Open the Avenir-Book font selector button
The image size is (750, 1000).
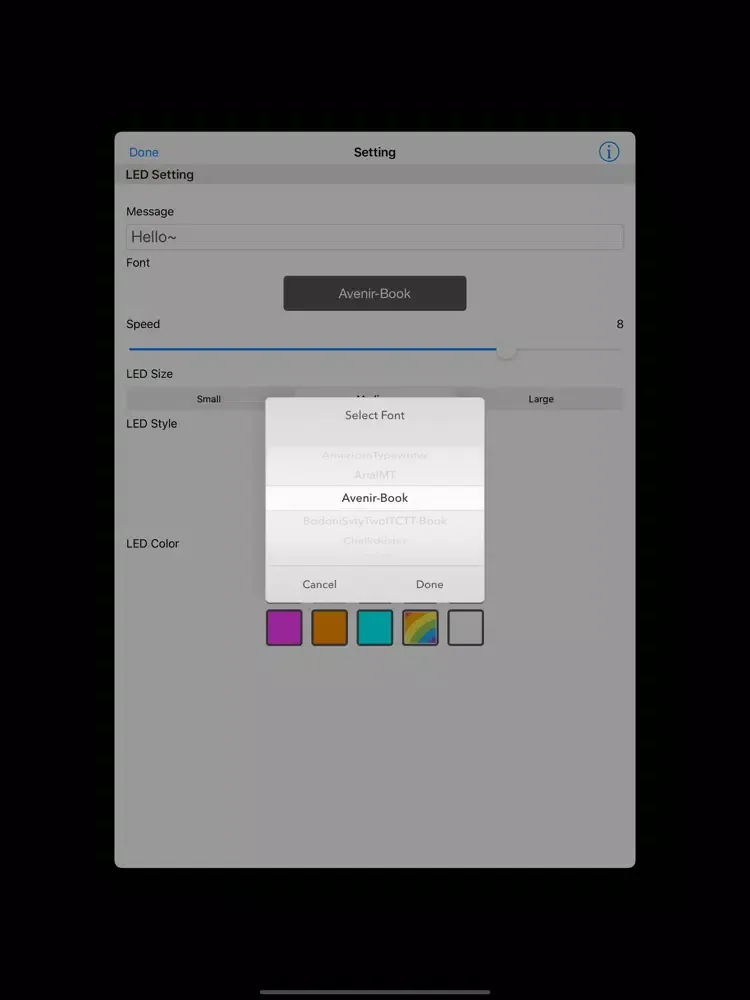pyautogui.click(x=374, y=293)
